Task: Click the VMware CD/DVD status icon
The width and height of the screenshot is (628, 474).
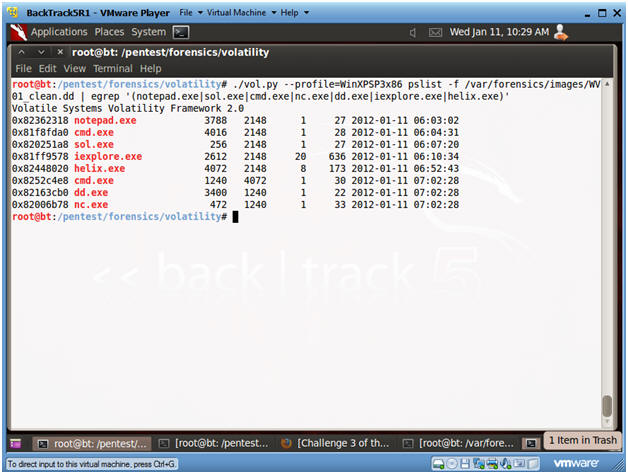Action: click(x=452, y=464)
